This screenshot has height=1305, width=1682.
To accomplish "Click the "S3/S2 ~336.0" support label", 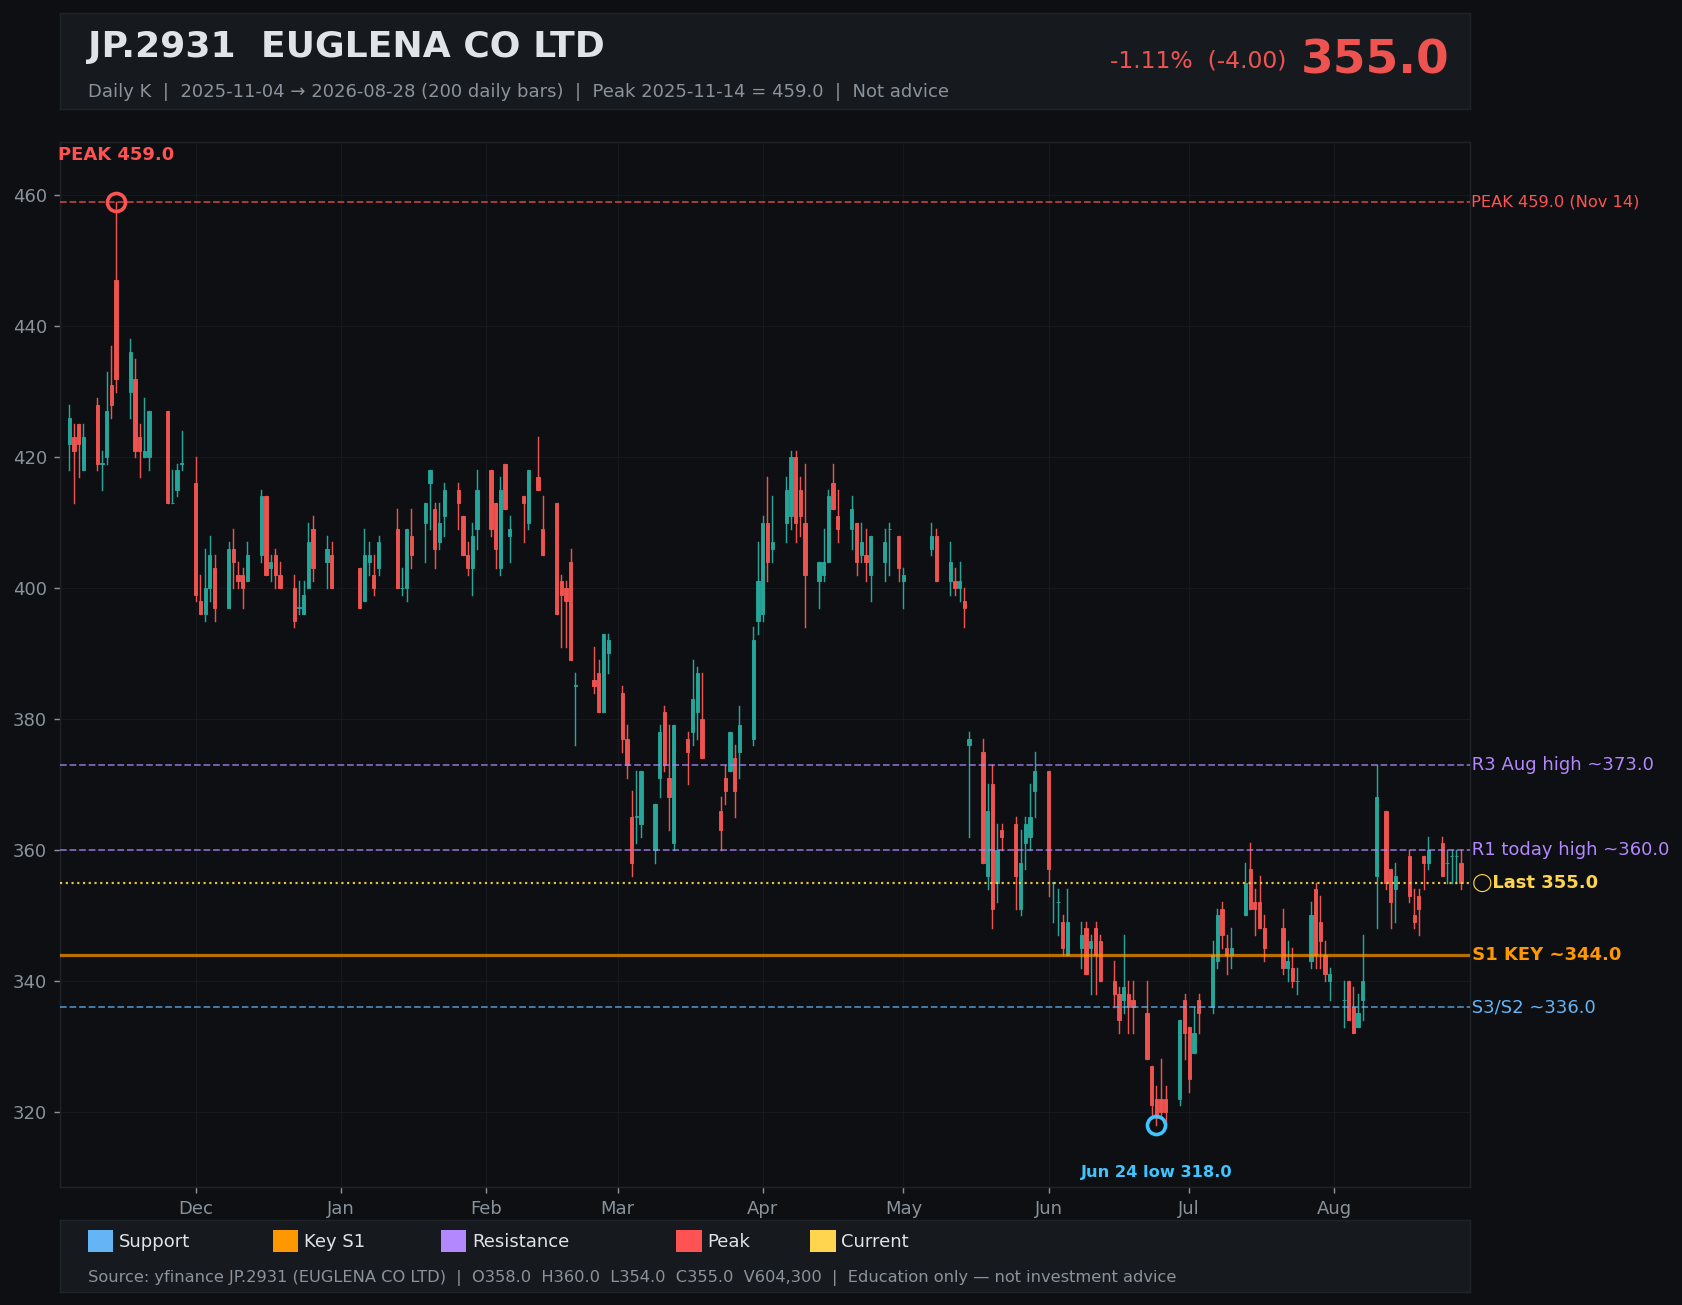I will 1534,1007.
